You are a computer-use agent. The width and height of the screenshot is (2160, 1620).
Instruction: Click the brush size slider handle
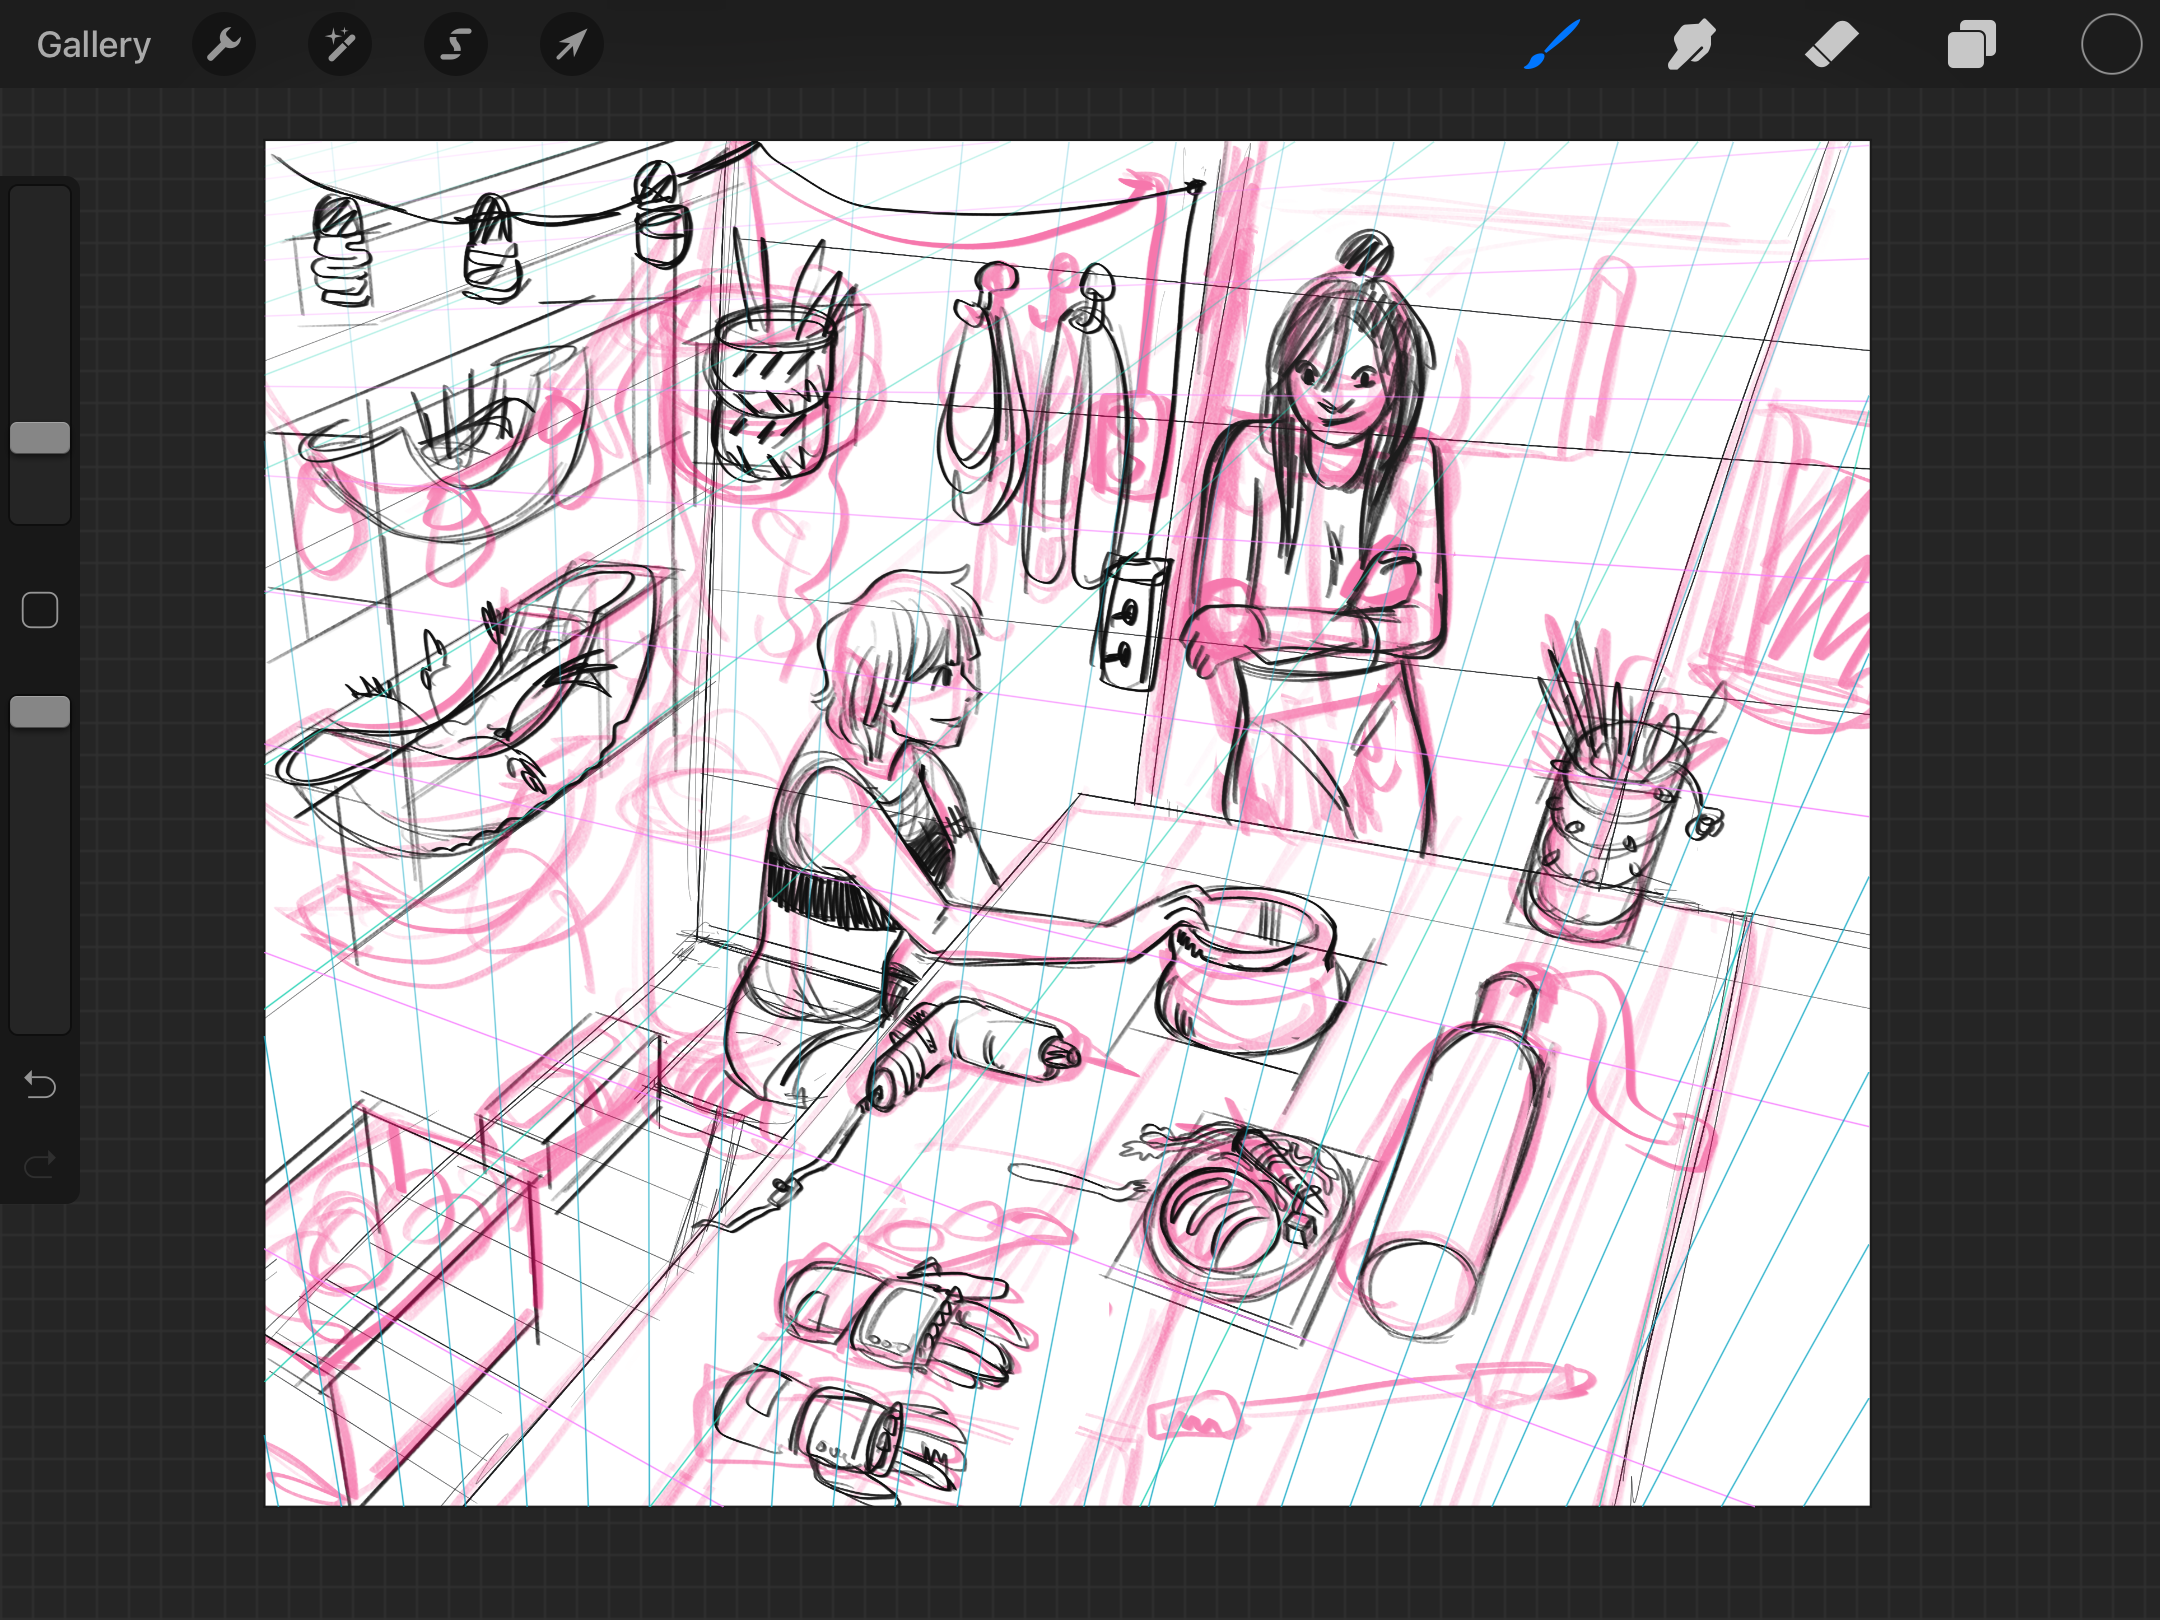click(x=40, y=438)
